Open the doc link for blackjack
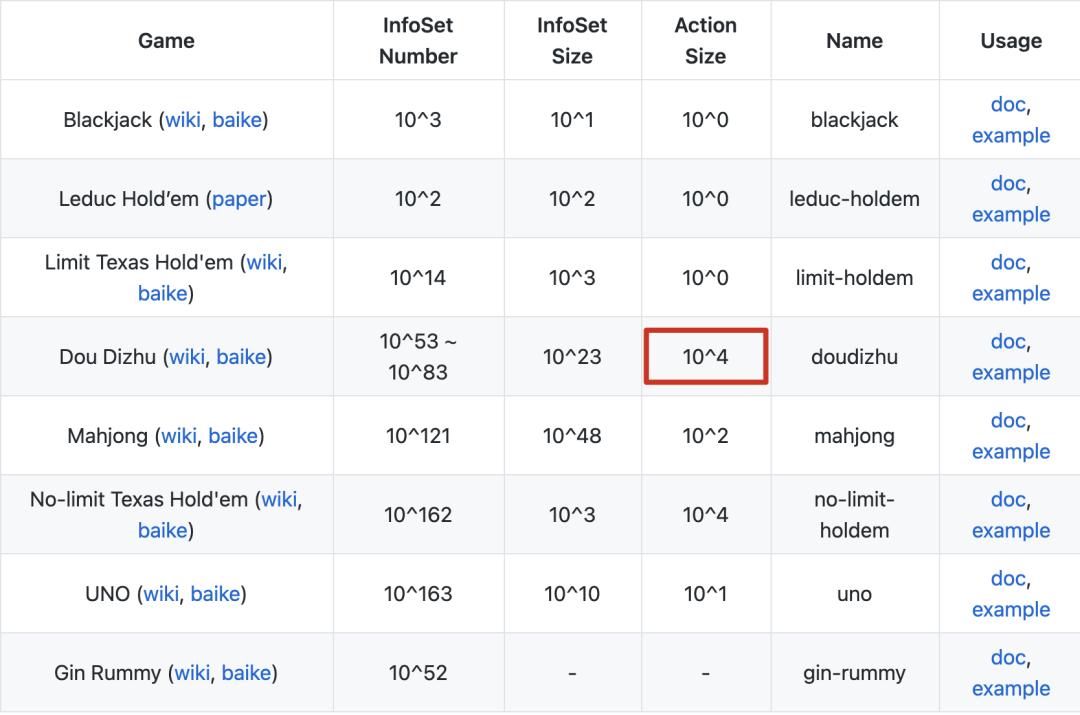 [x=1008, y=104]
